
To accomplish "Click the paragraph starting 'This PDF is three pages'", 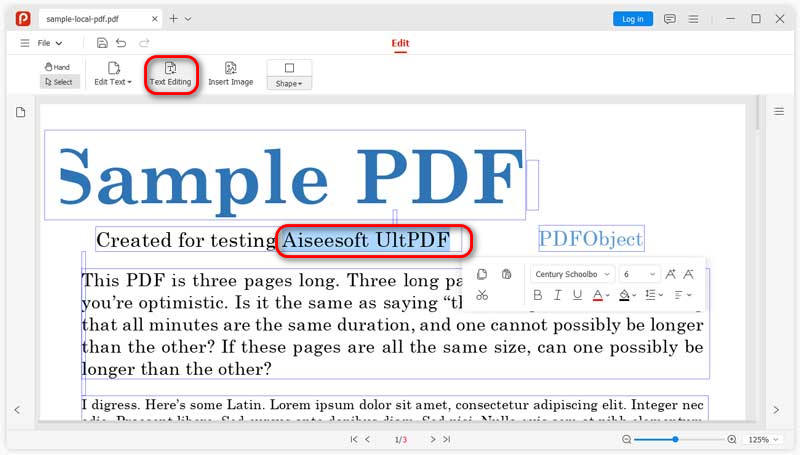I will [393, 324].
